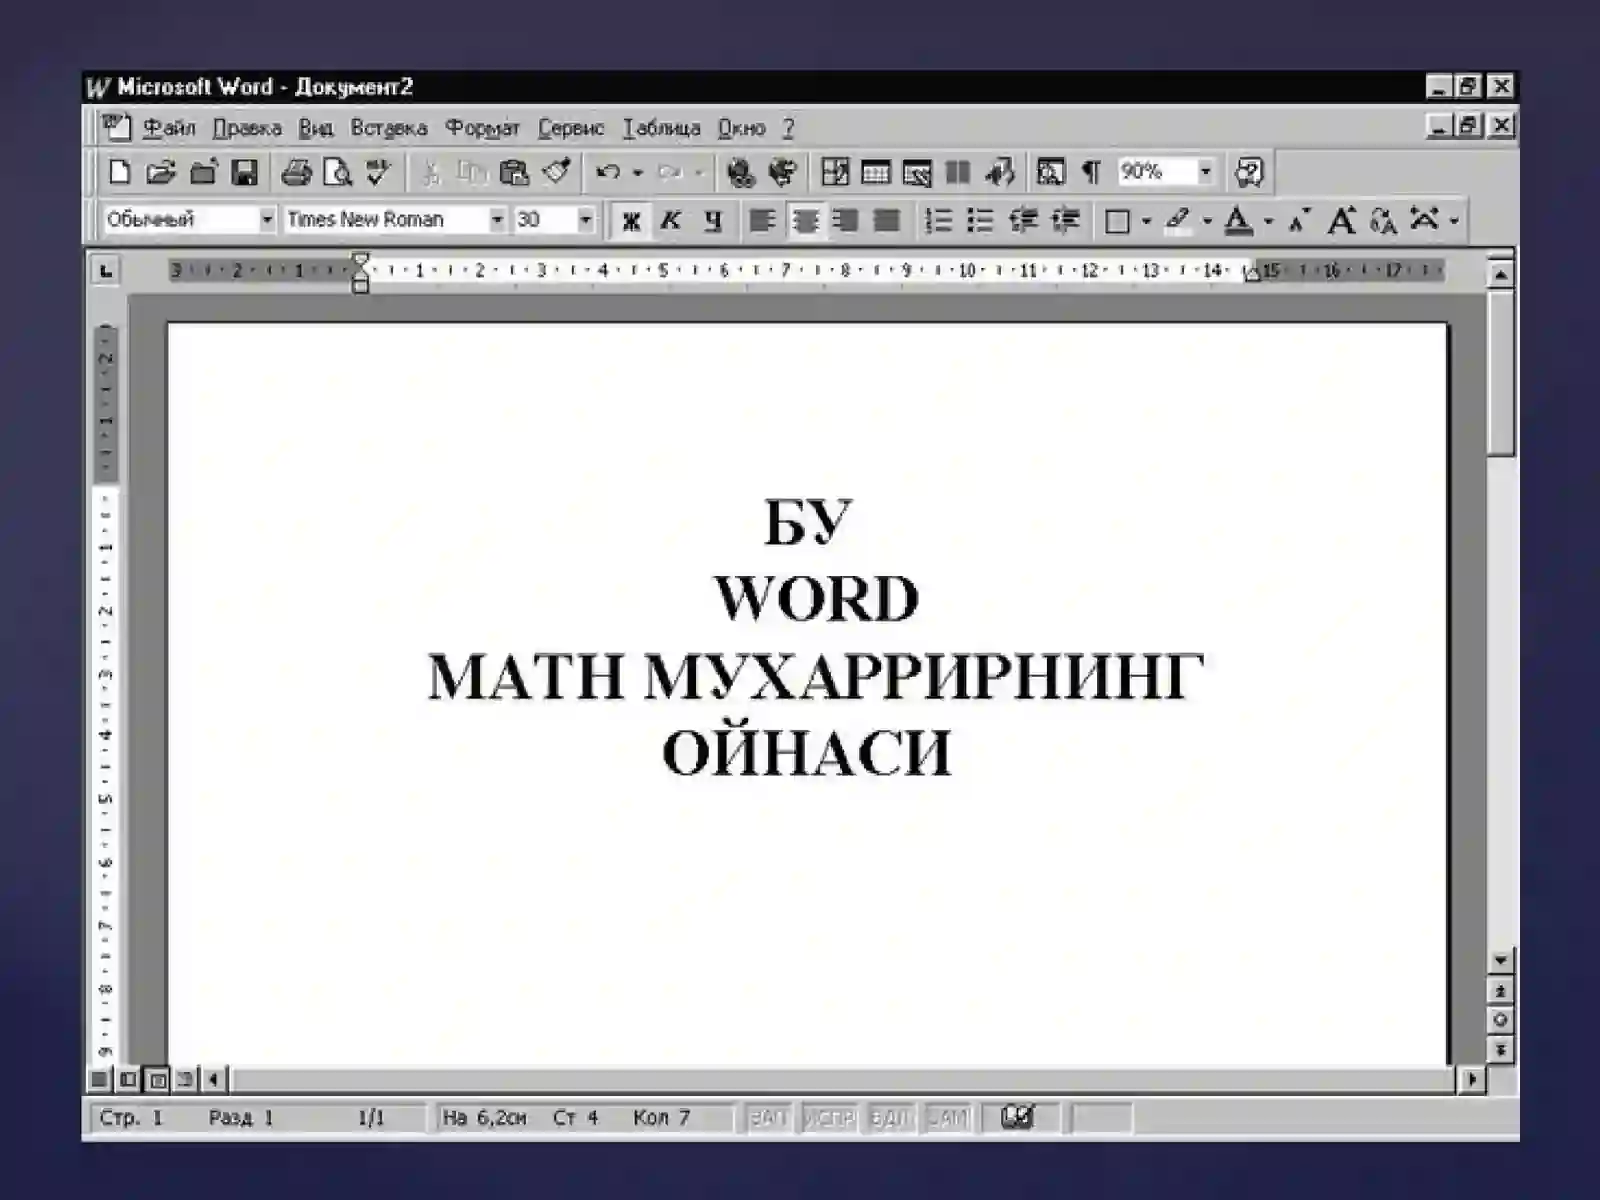Create a new blank document
Image resolution: width=1600 pixels, height=1200 pixels.
coord(119,172)
